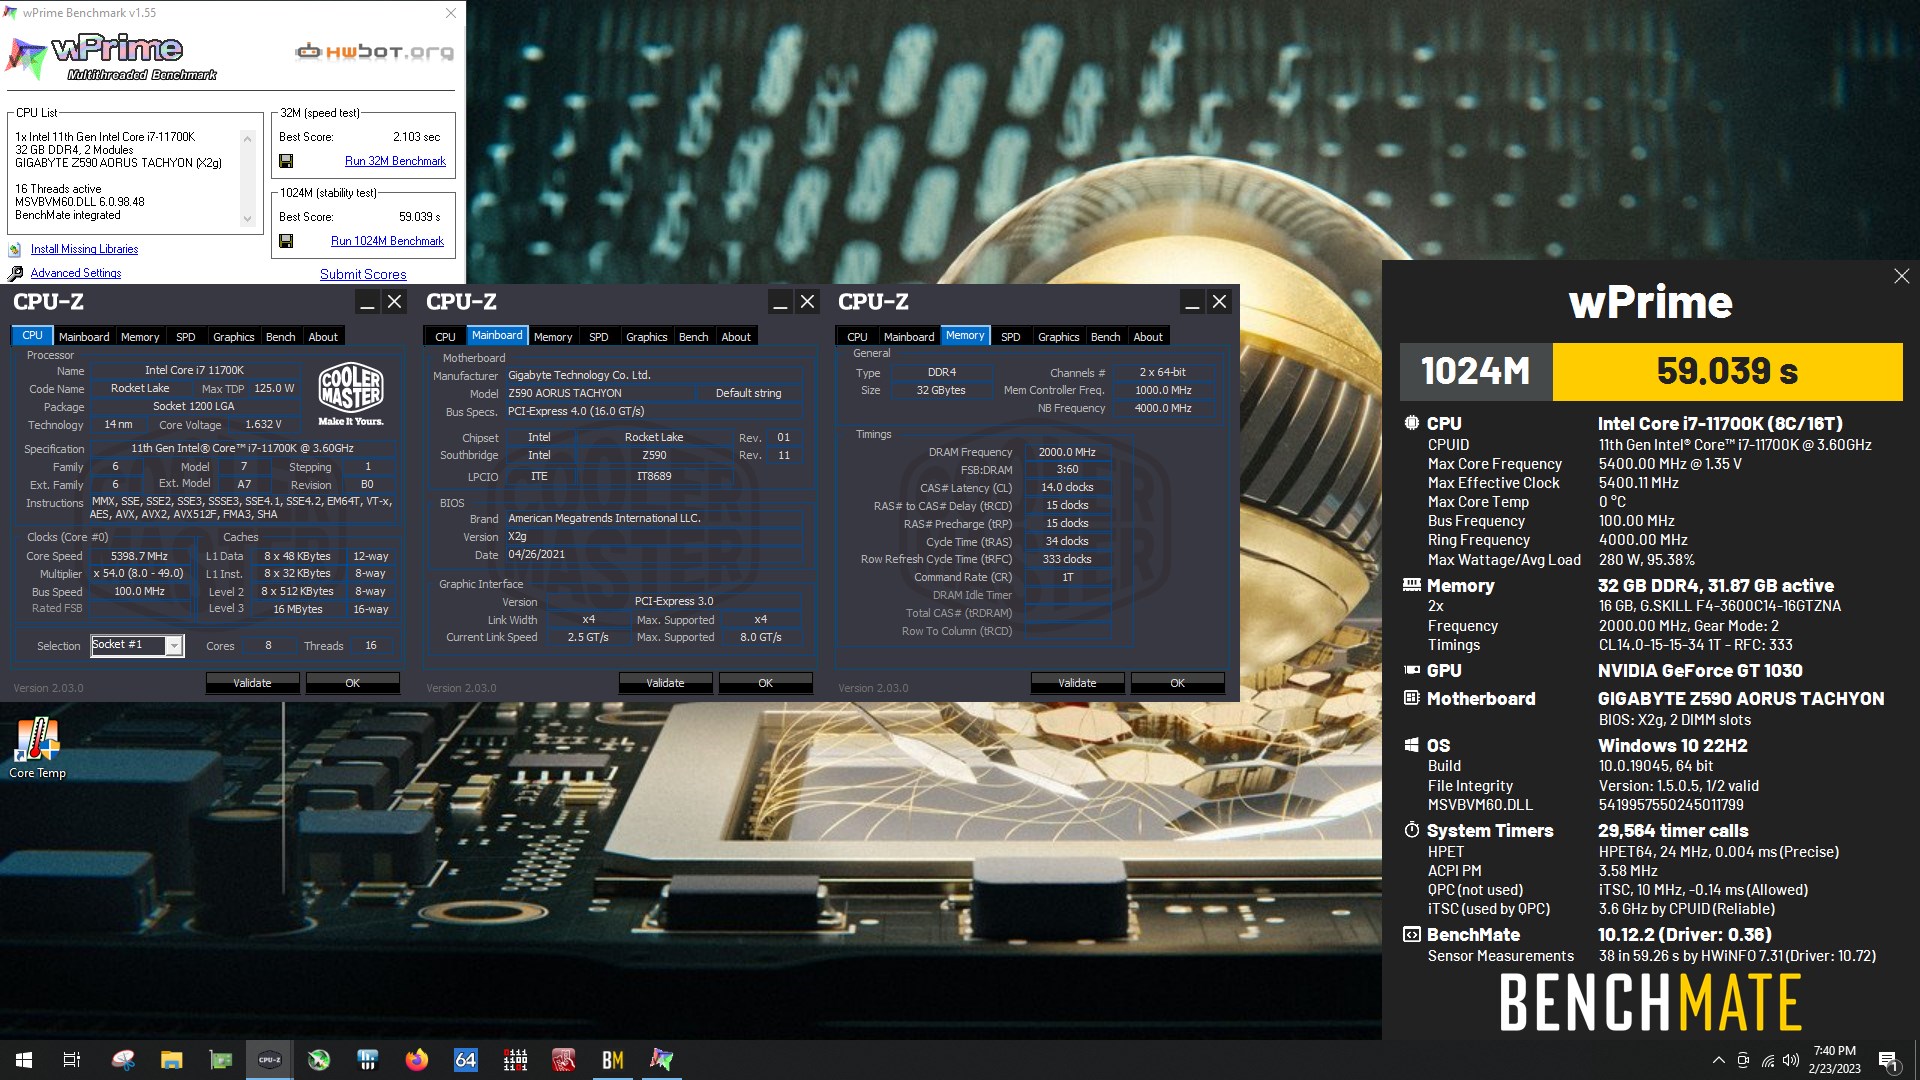Open Task View on taskbar
This screenshot has width=1920, height=1080.
click(x=72, y=1060)
